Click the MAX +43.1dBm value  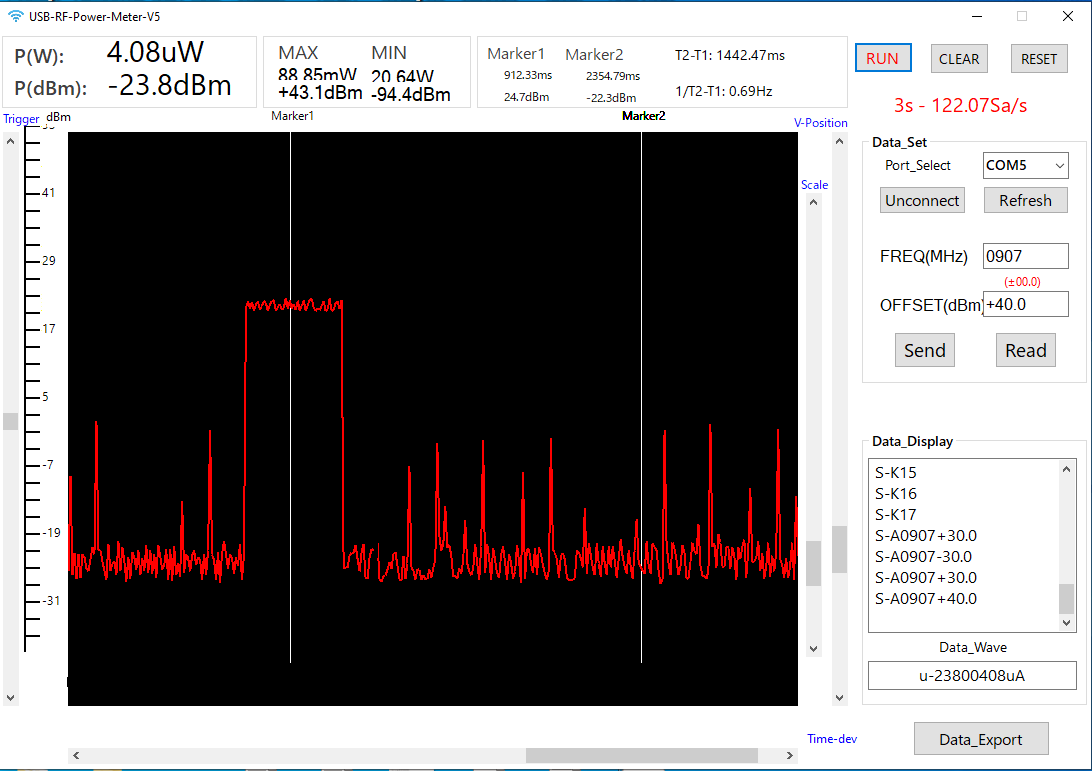[x=320, y=93]
